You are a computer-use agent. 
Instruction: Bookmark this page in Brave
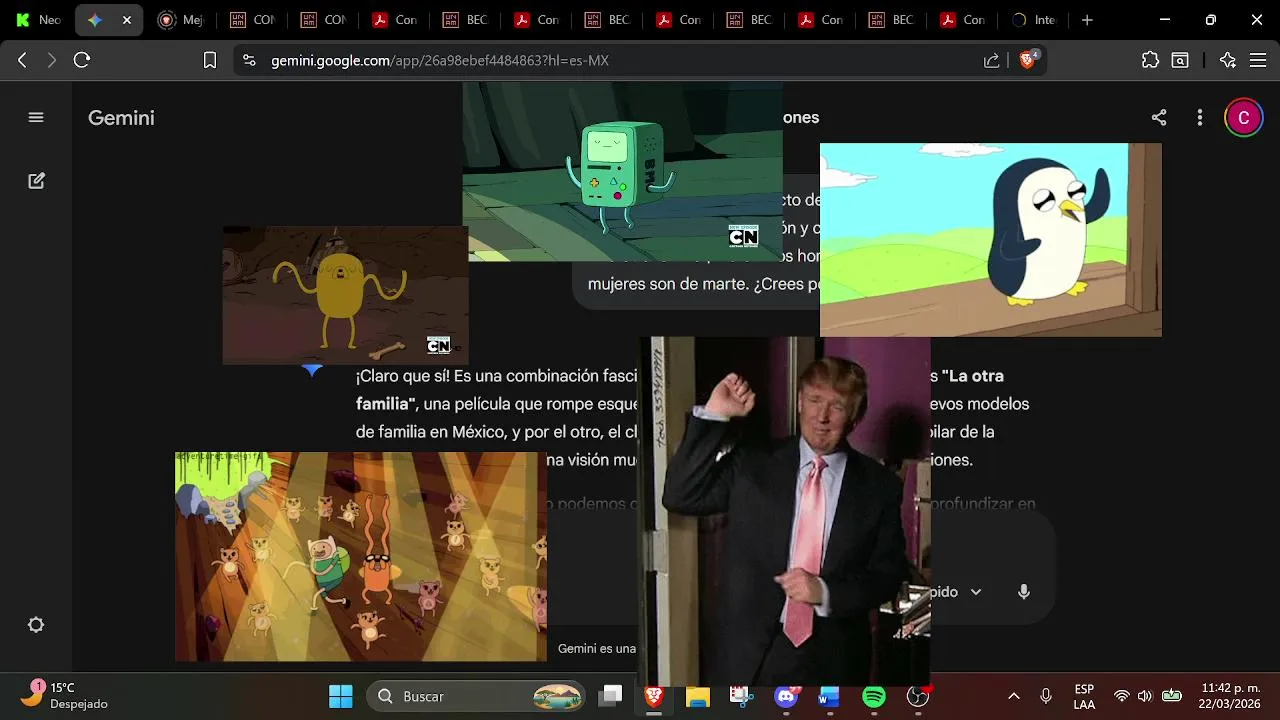coord(210,60)
